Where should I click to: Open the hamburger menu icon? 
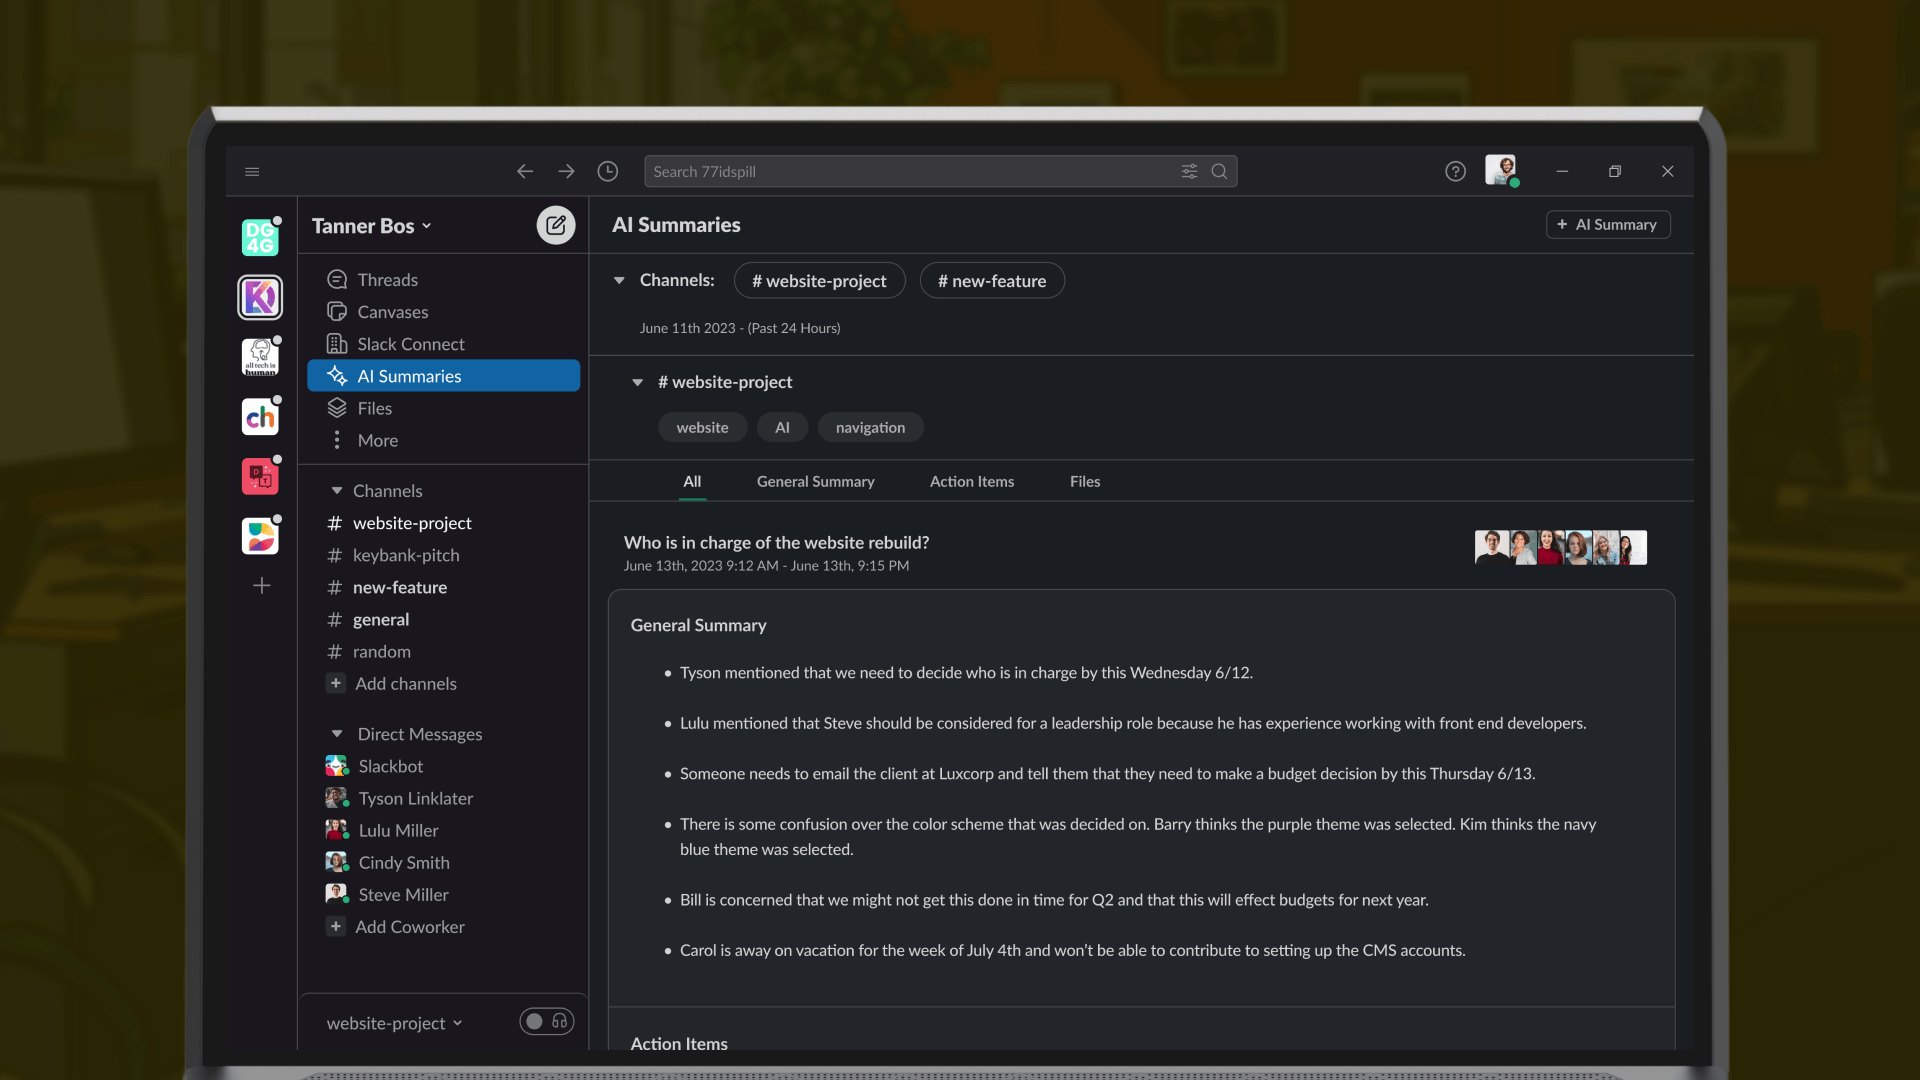252,172
